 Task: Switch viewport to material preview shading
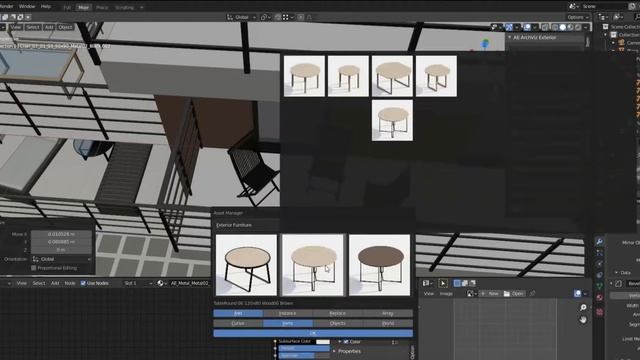570,27
